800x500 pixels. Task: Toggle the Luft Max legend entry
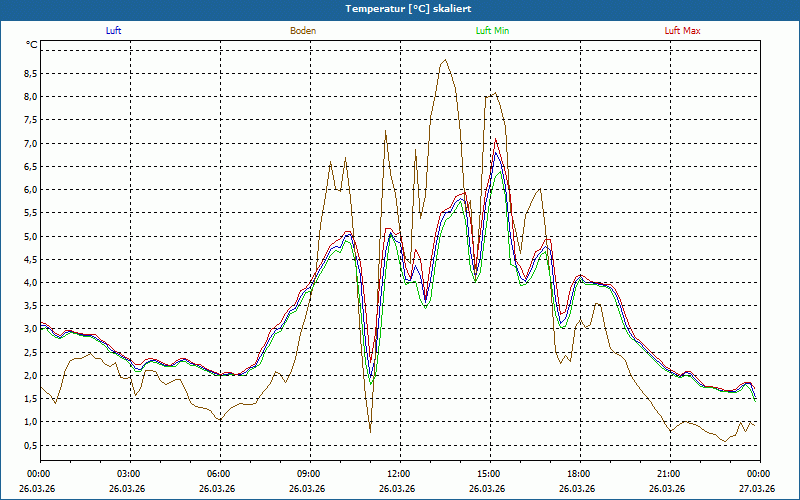683,31
